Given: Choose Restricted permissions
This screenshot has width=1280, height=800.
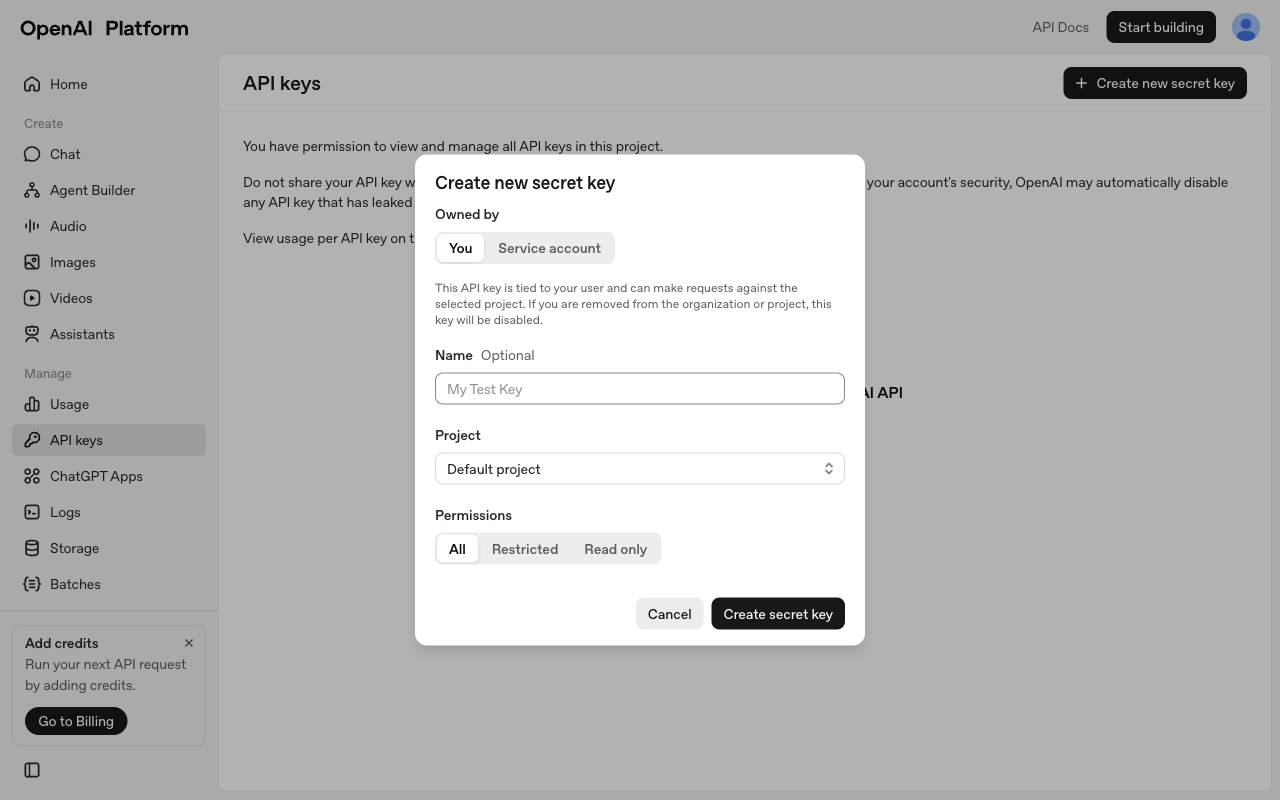Looking at the screenshot, I should [525, 549].
